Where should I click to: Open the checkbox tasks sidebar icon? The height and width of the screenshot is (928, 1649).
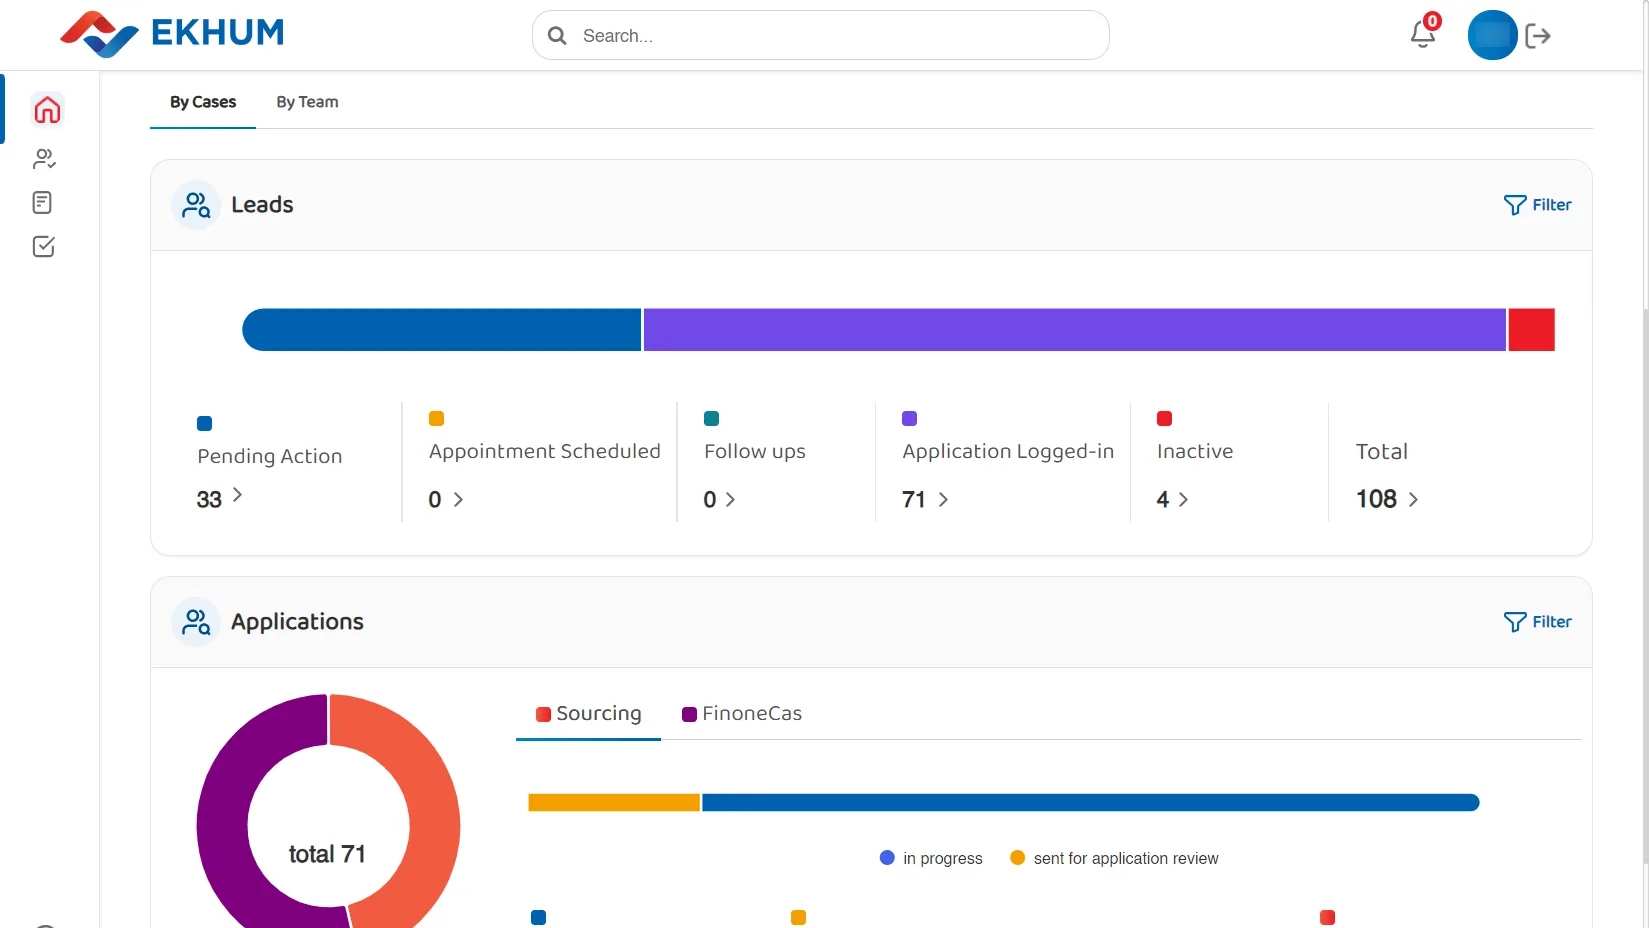[43, 246]
